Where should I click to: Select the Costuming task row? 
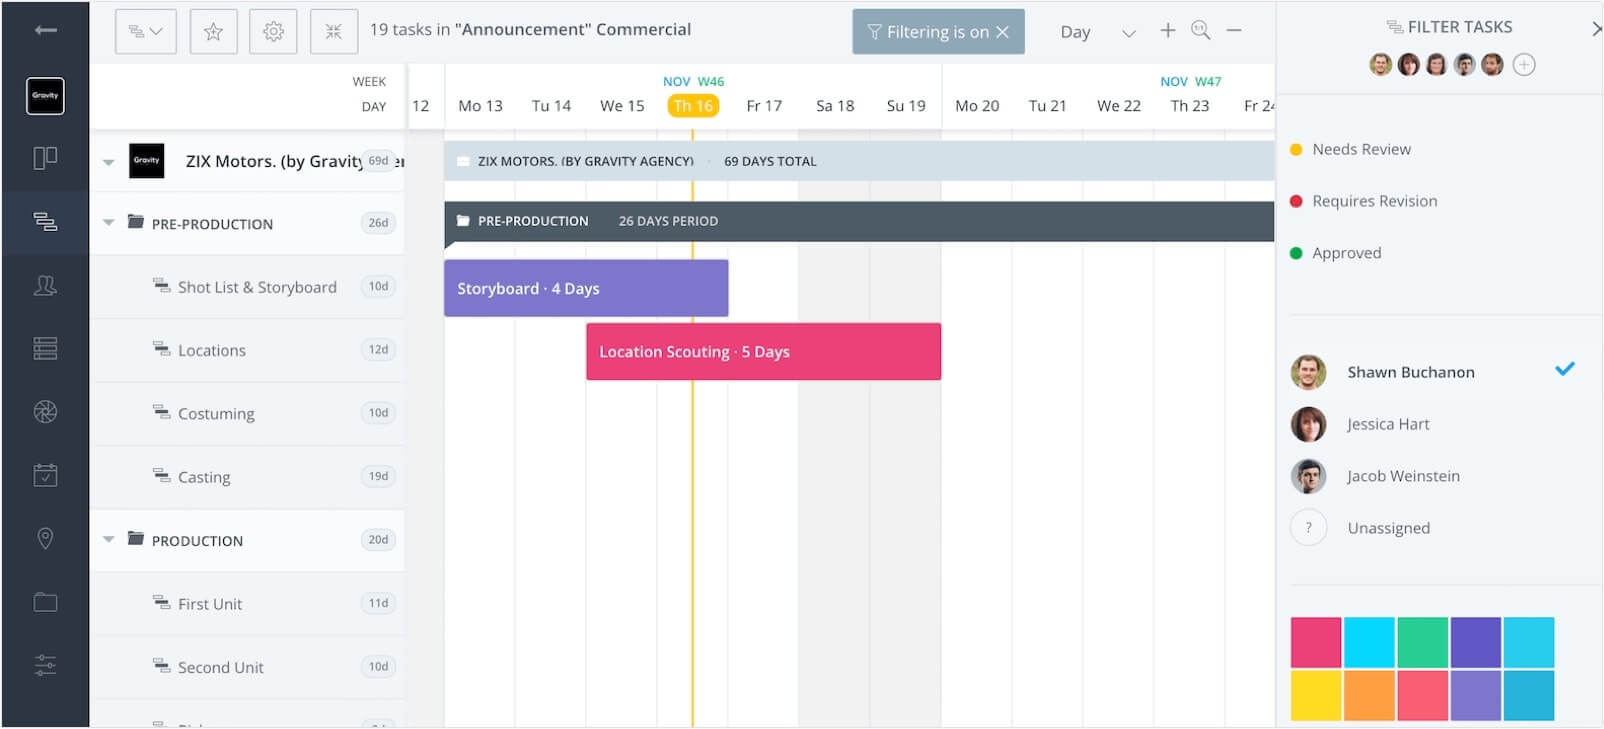click(247, 413)
